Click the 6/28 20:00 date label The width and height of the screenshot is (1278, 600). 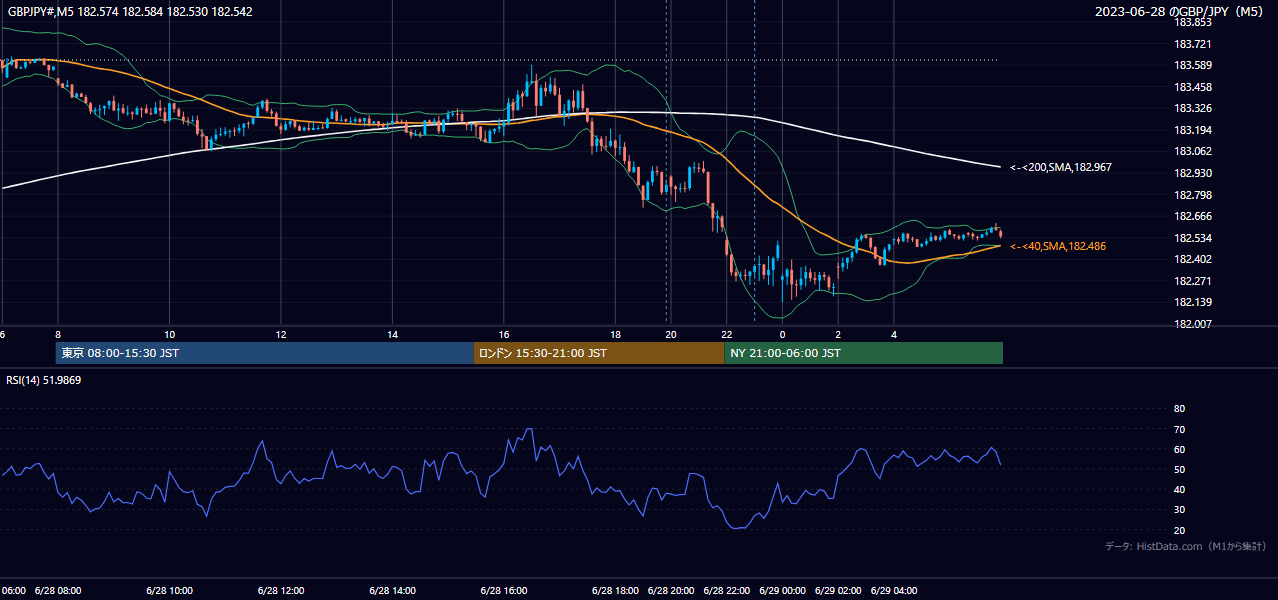[671, 590]
